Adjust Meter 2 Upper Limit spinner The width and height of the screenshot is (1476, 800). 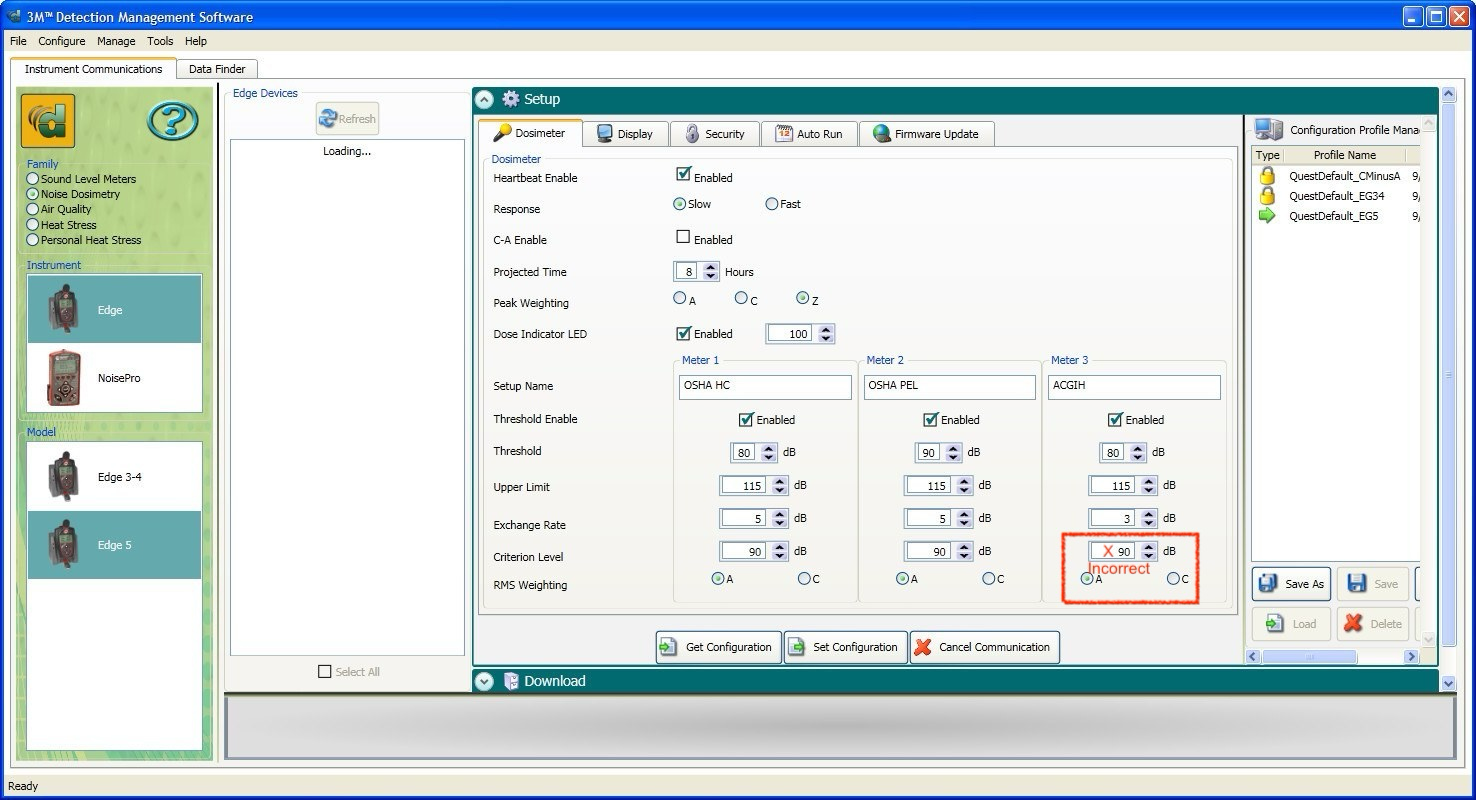pos(964,485)
